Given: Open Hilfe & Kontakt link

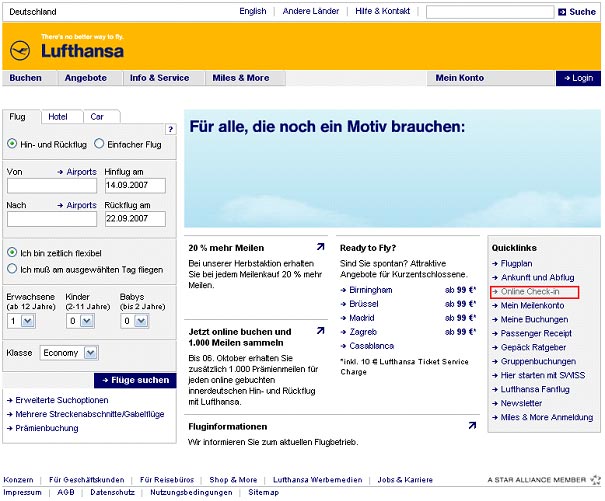Looking at the screenshot, I should pyautogui.click(x=382, y=11).
